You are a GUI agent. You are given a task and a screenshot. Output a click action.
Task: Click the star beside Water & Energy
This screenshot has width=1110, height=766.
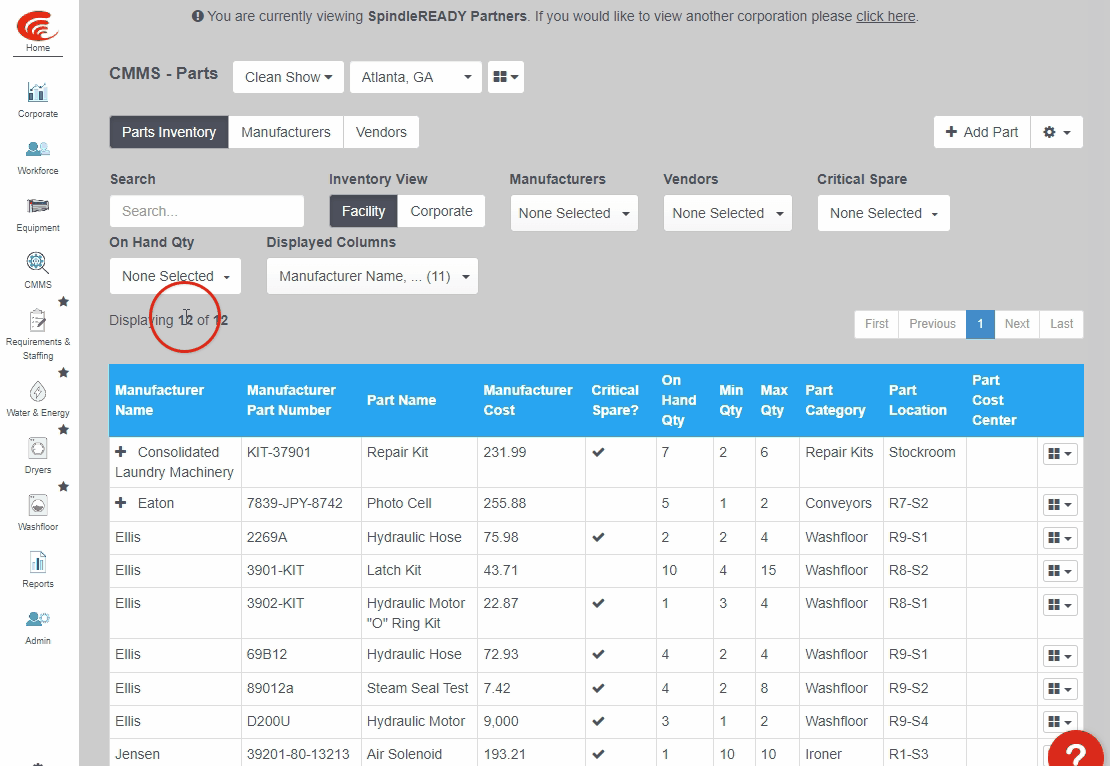pos(63,372)
